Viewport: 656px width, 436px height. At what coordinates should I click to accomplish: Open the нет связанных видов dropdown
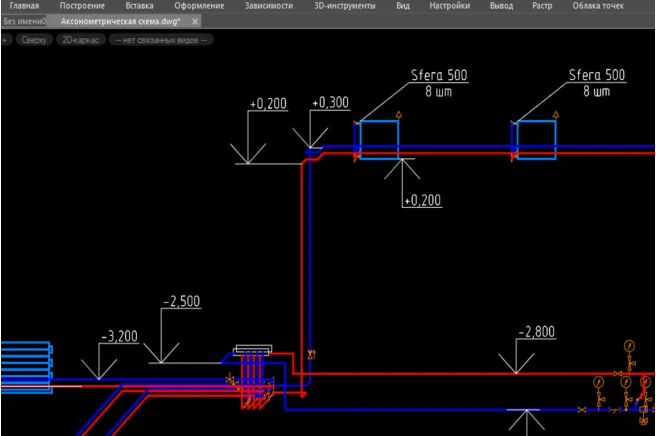pos(161,40)
